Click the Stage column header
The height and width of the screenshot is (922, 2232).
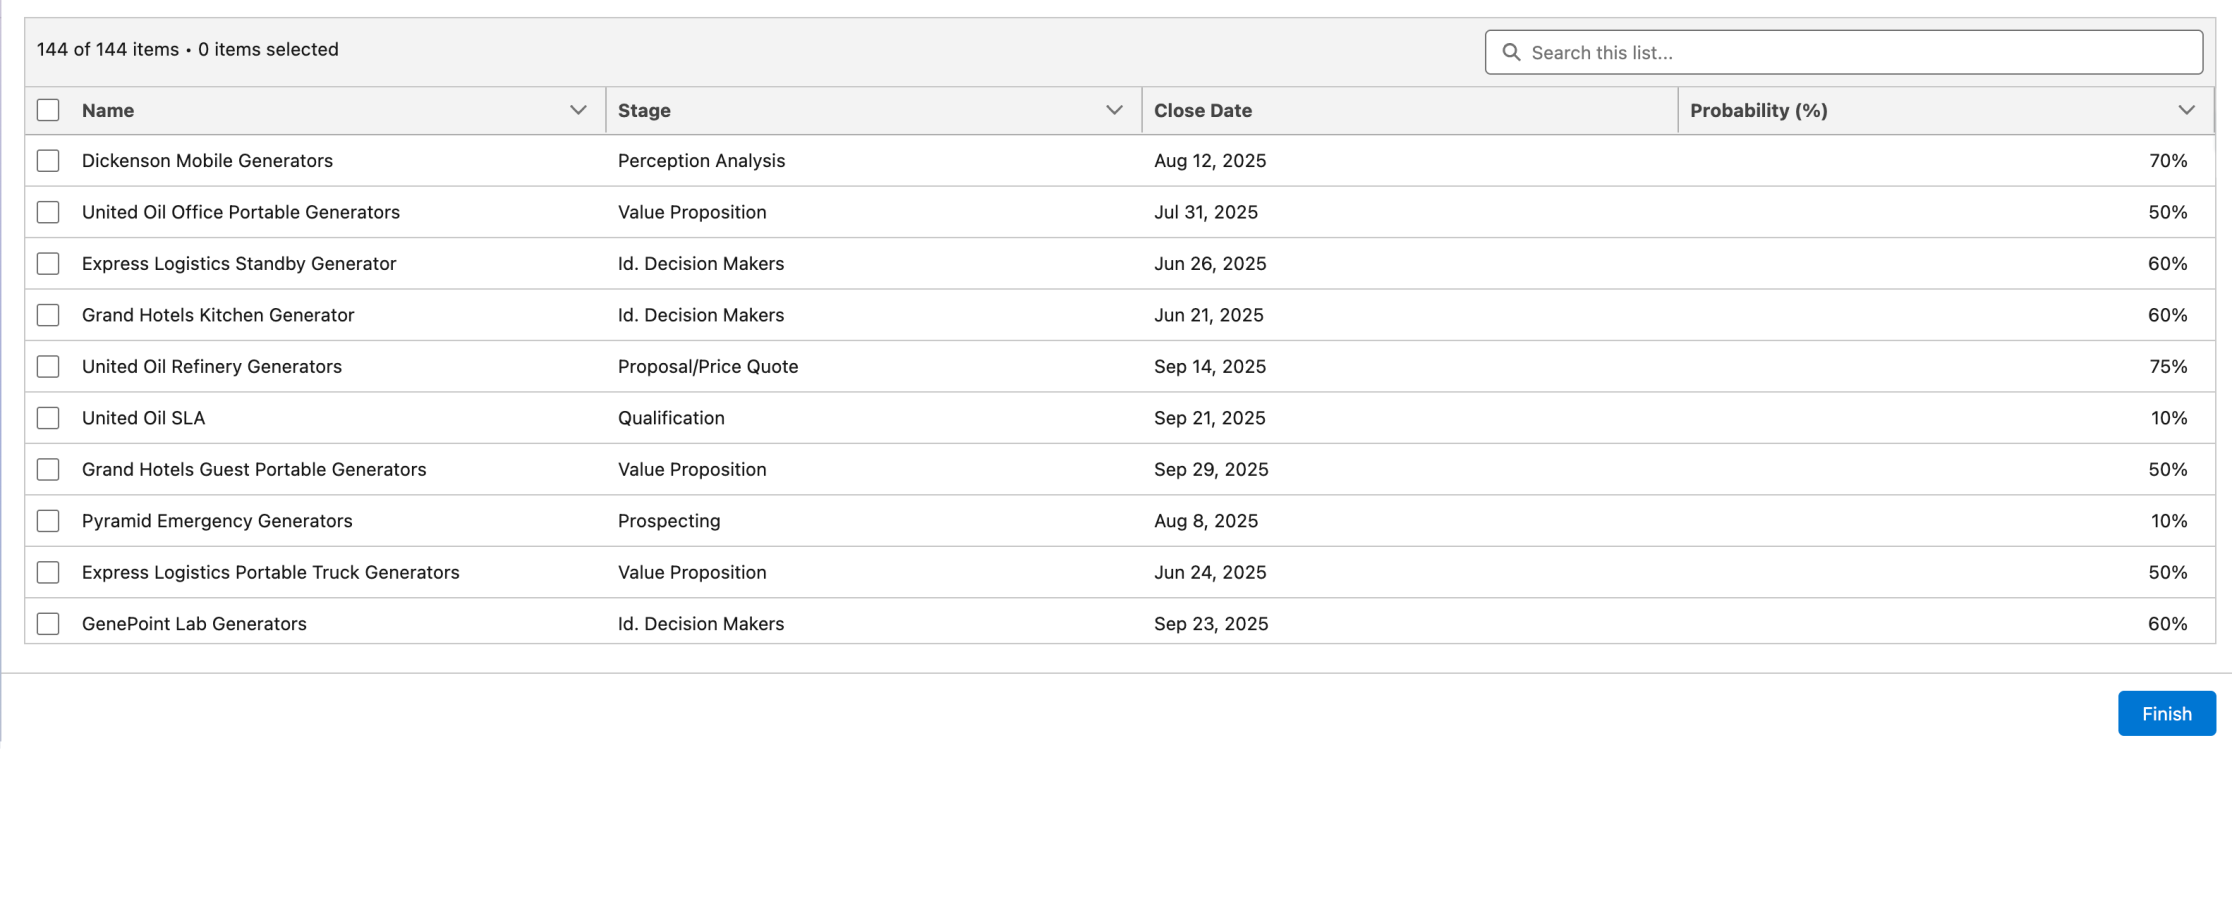point(644,110)
